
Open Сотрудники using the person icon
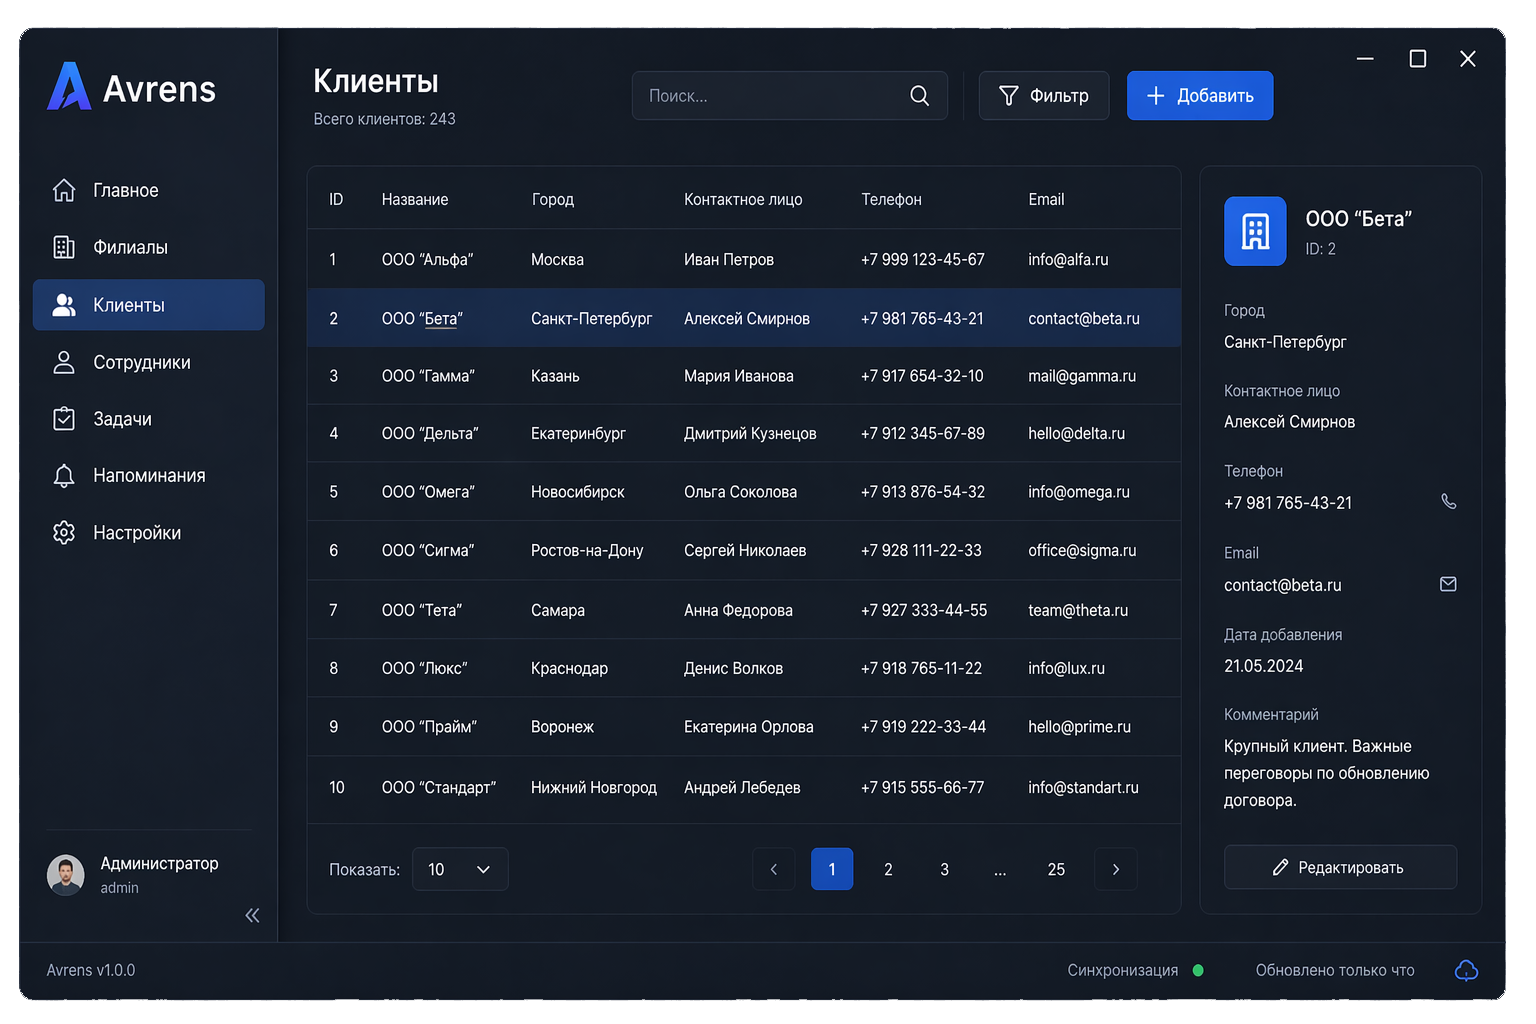(x=64, y=362)
